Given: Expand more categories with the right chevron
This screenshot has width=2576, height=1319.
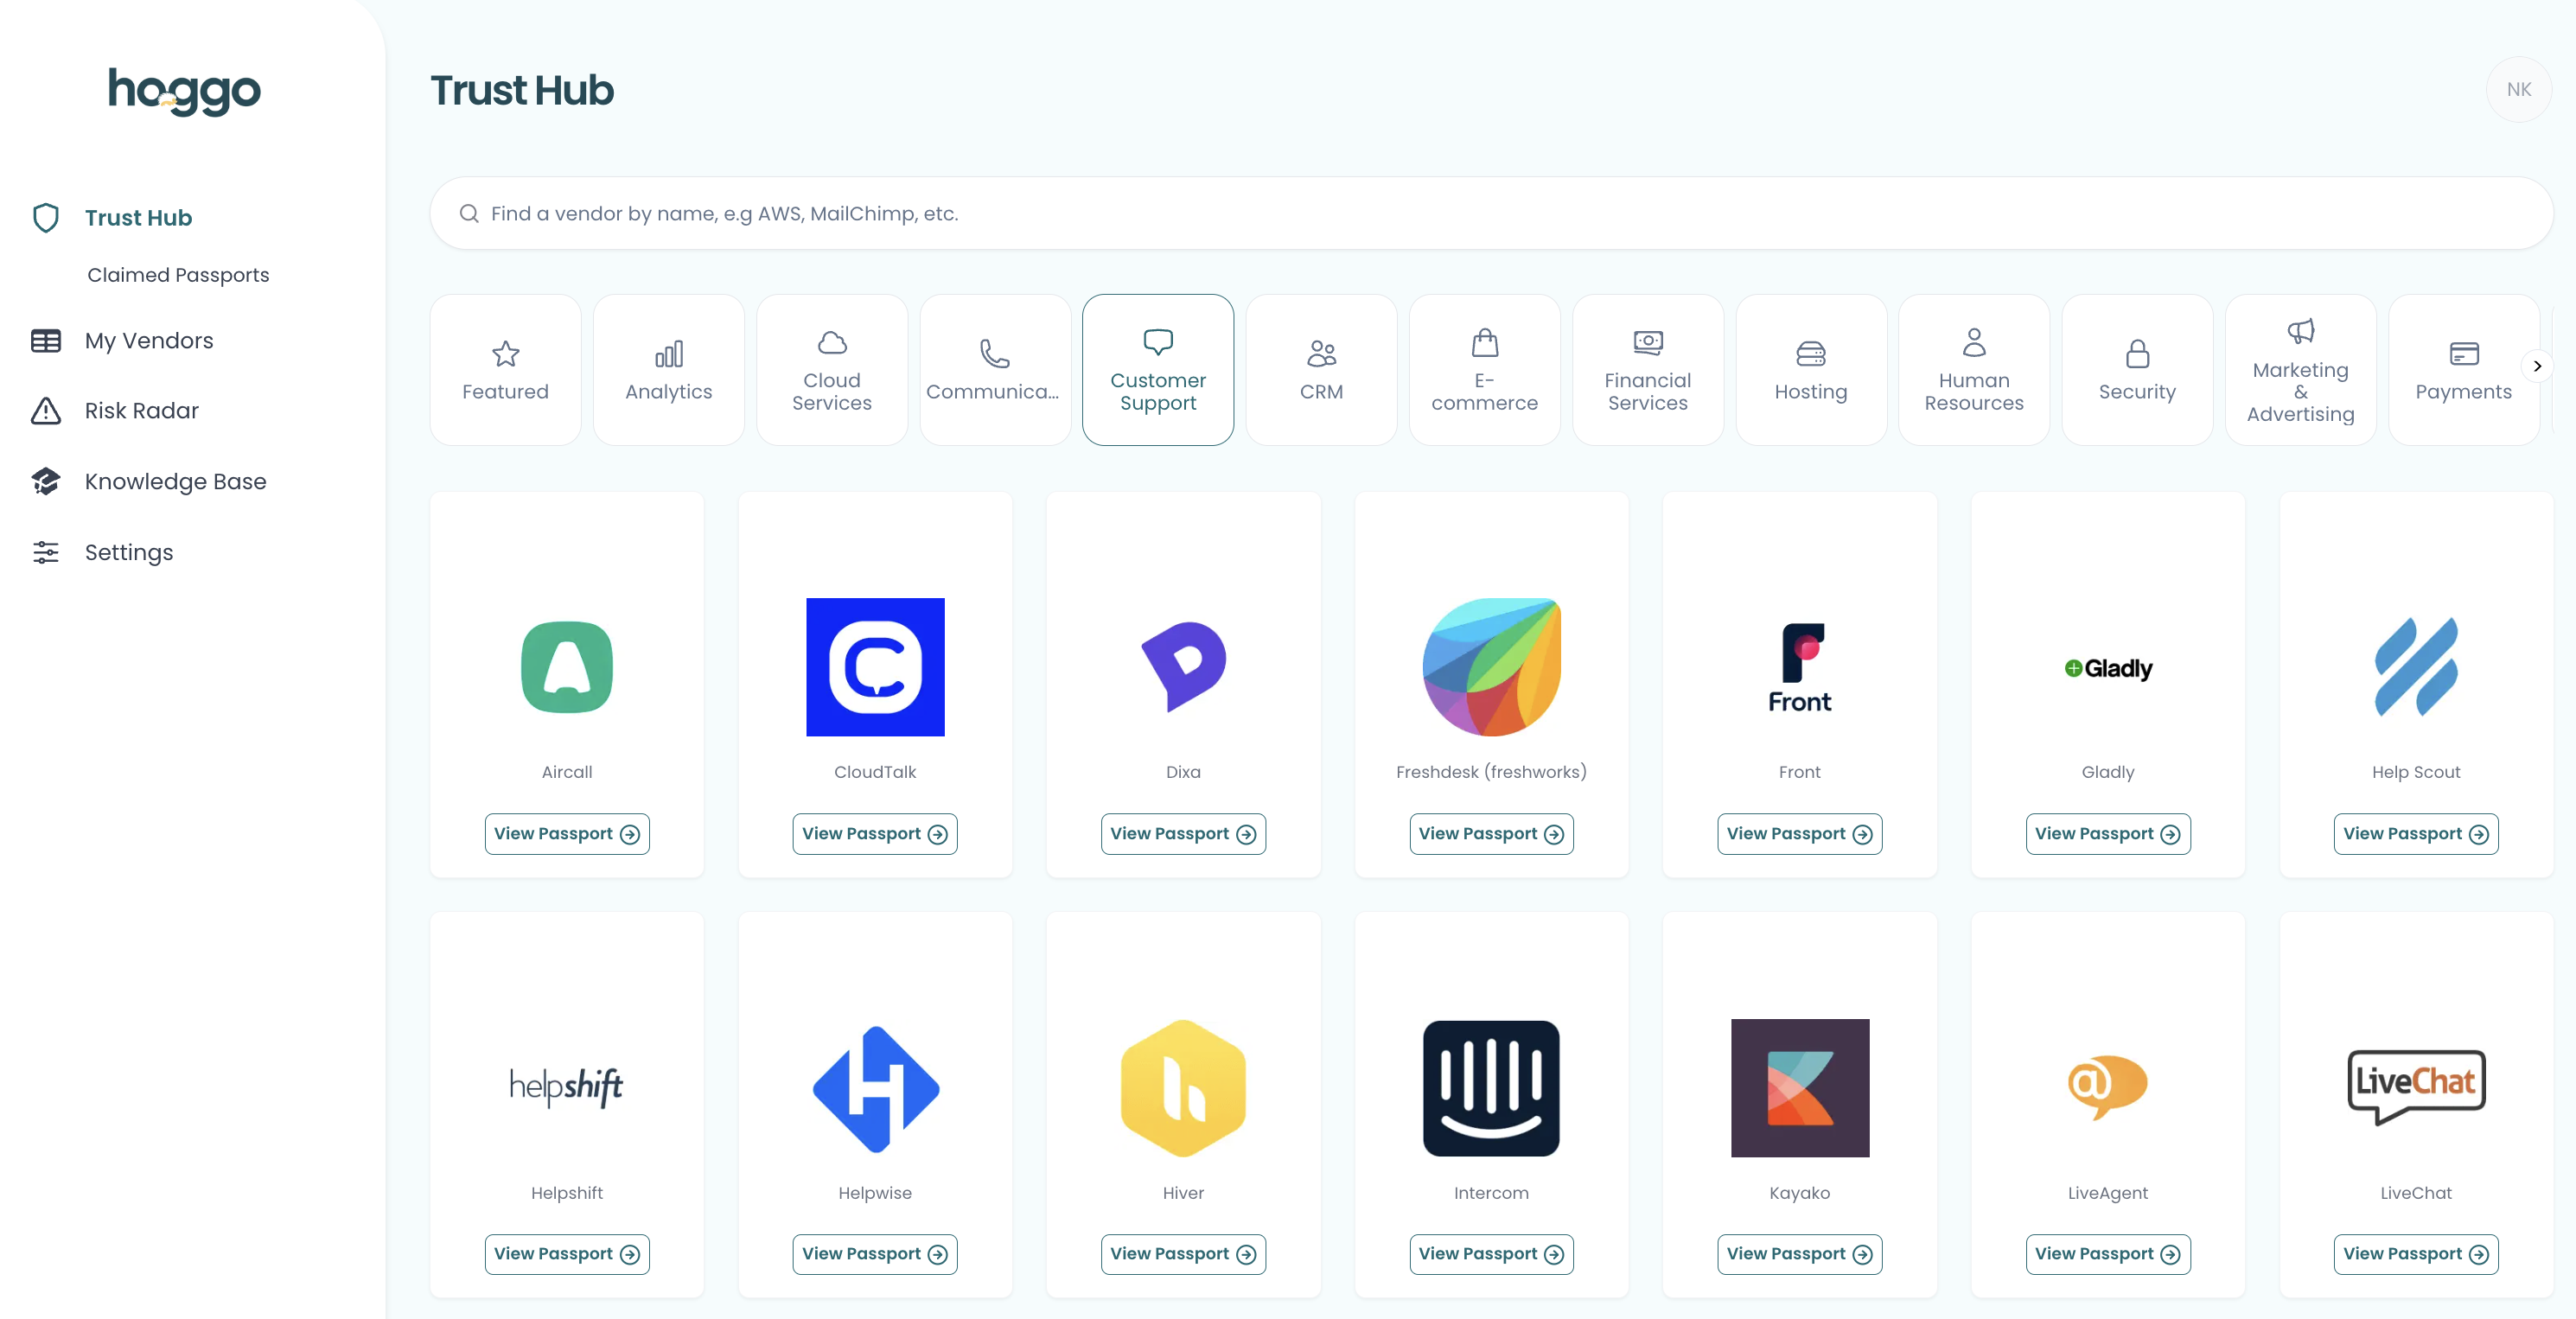Looking at the screenshot, I should [x=2537, y=366].
